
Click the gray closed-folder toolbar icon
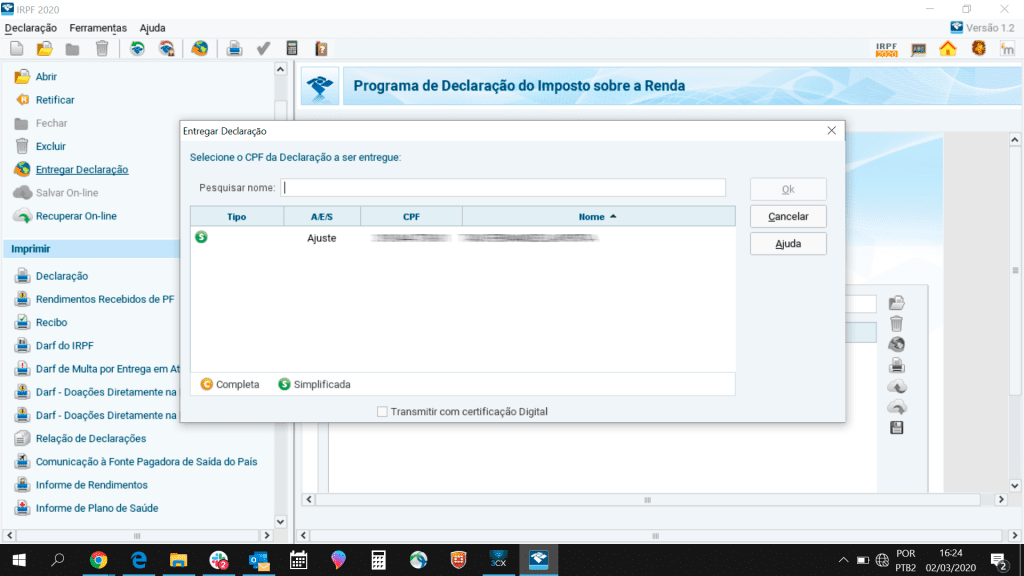pos(72,49)
